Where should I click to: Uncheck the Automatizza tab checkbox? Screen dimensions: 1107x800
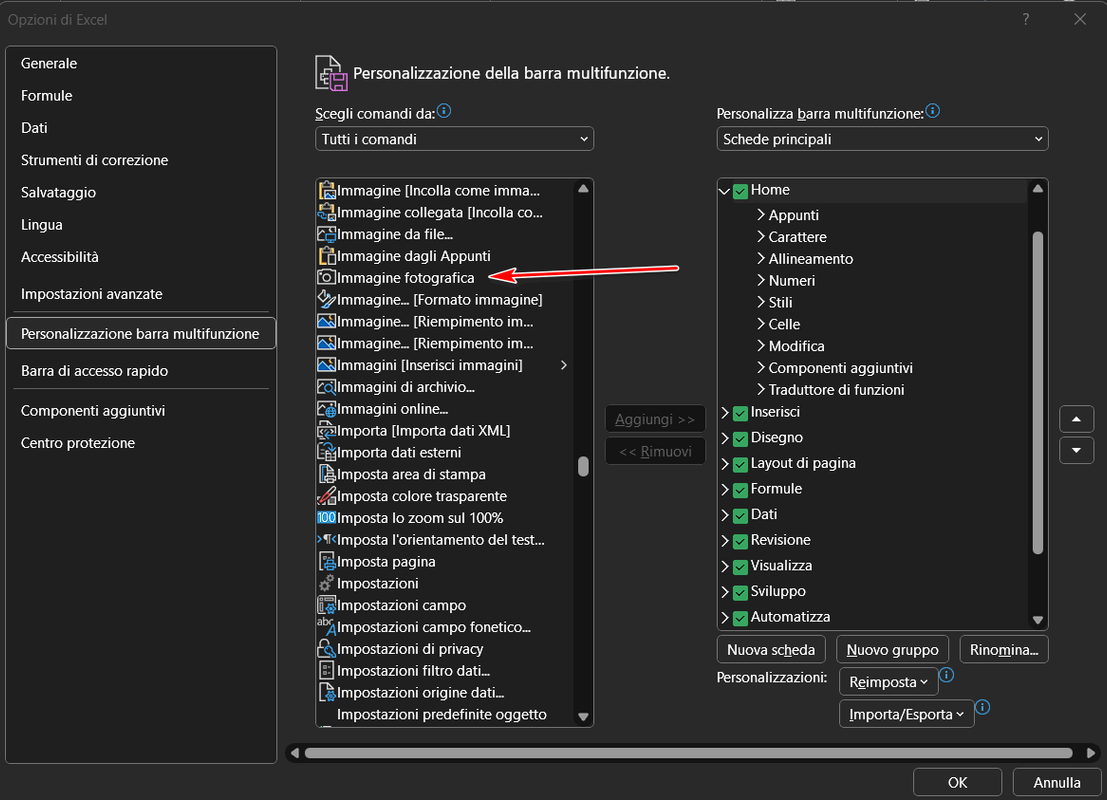pyautogui.click(x=740, y=618)
